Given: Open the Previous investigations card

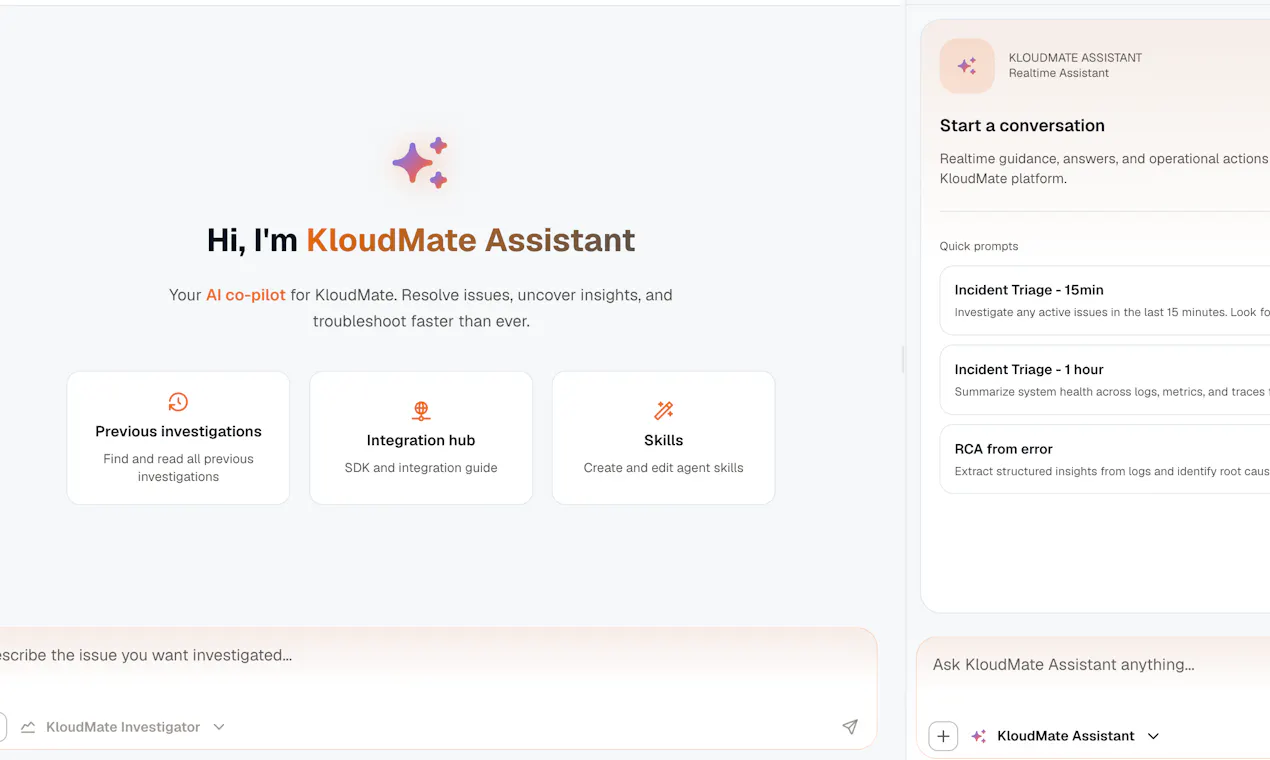Looking at the screenshot, I should pyautogui.click(x=178, y=438).
